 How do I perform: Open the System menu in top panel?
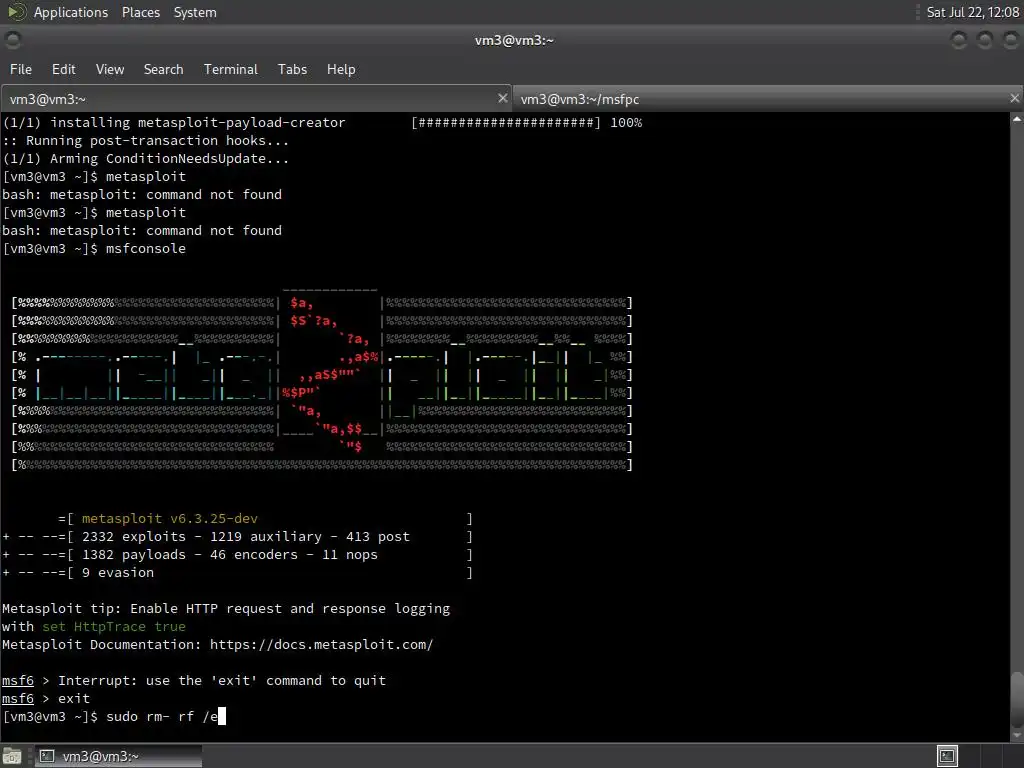tap(195, 12)
